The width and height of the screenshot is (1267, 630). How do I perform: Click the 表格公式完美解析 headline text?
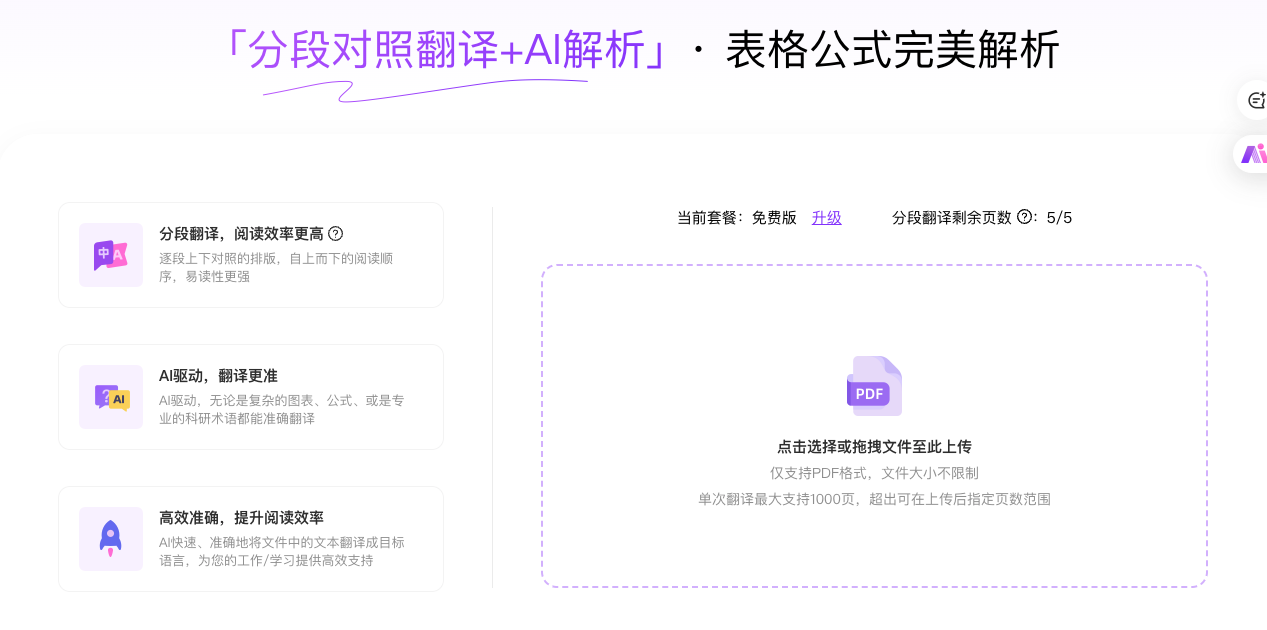[893, 50]
